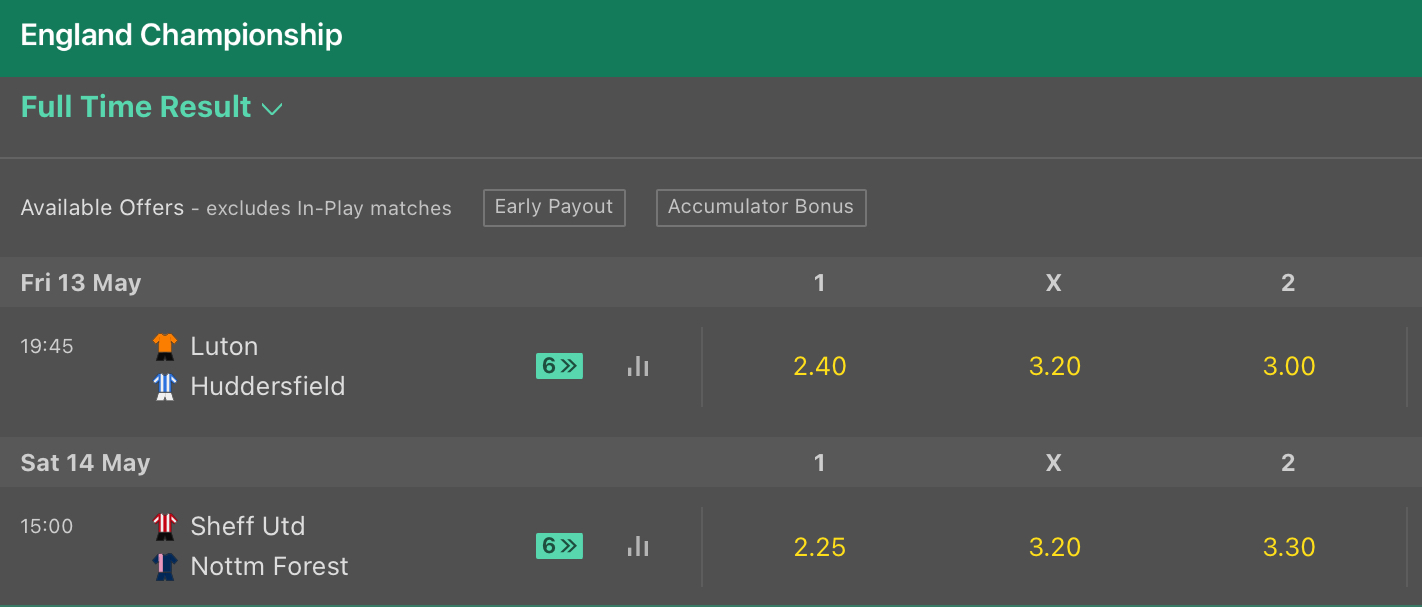Open more markets badge for Luton v Huddersfield

560,366
